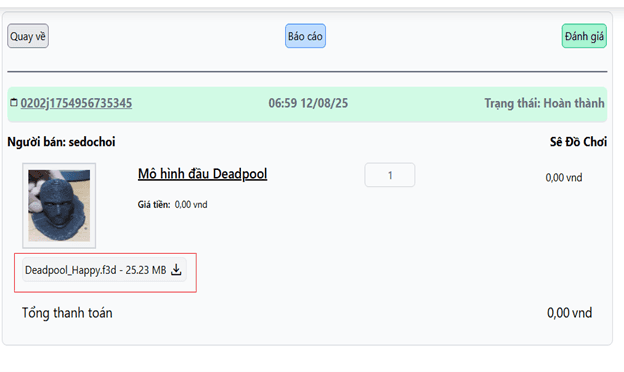
Task: Open the Báo cáo report button
Action: [305, 36]
